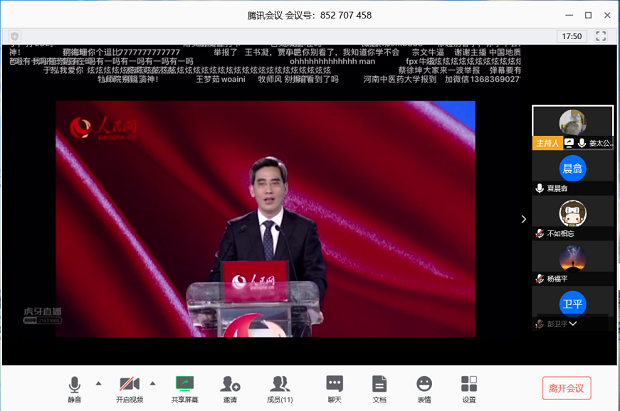Start screen sharing (共享屏幕)
The width and height of the screenshot is (620, 411).
184,387
